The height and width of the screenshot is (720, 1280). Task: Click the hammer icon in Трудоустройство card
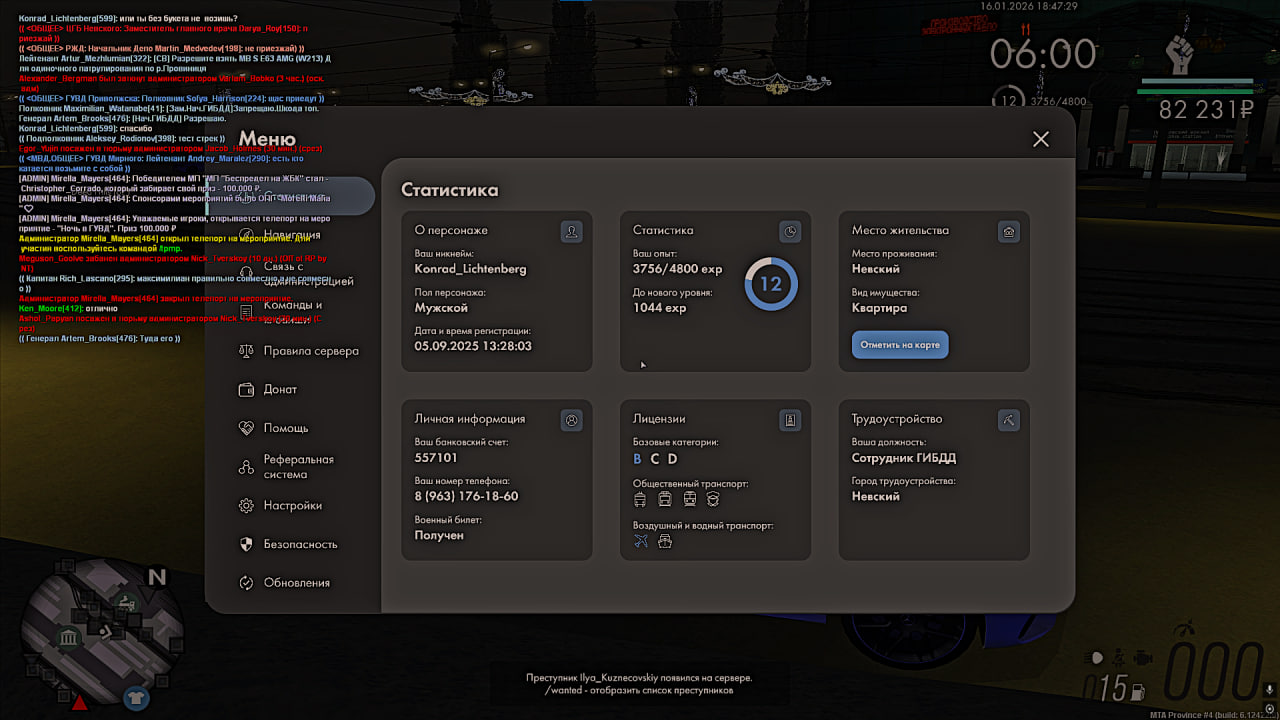click(1009, 421)
